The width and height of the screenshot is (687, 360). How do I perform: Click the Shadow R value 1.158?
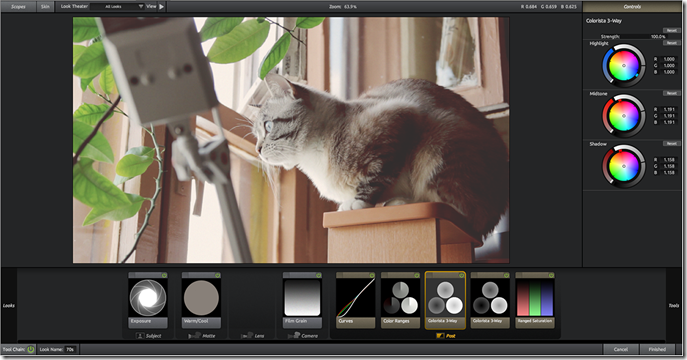[669, 160]
